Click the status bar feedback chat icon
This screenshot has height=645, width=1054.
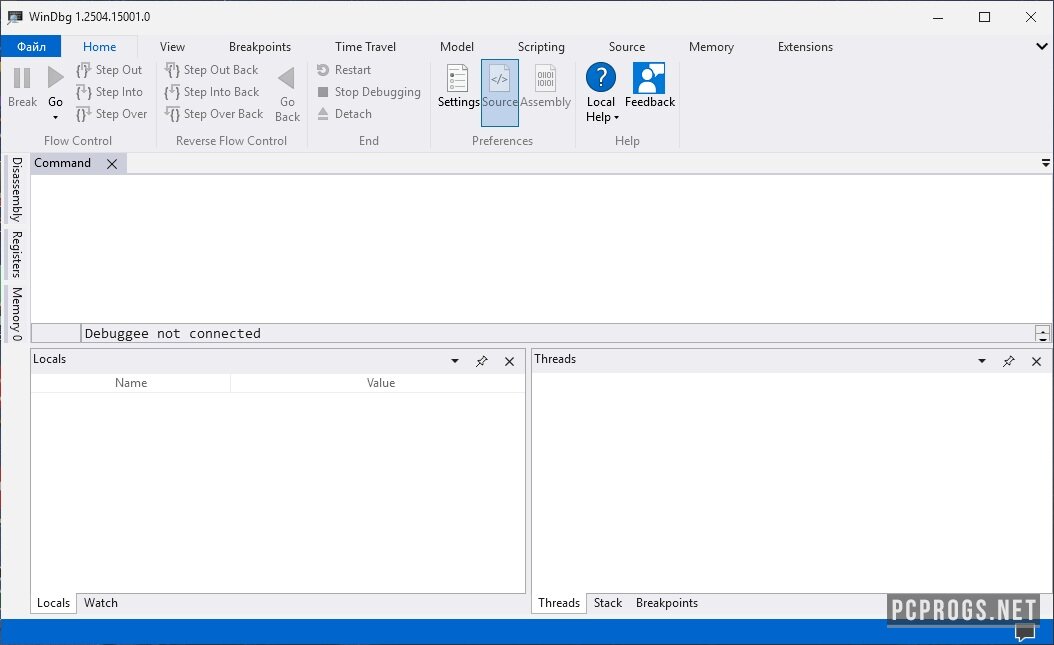click(x=1024, y=632)
